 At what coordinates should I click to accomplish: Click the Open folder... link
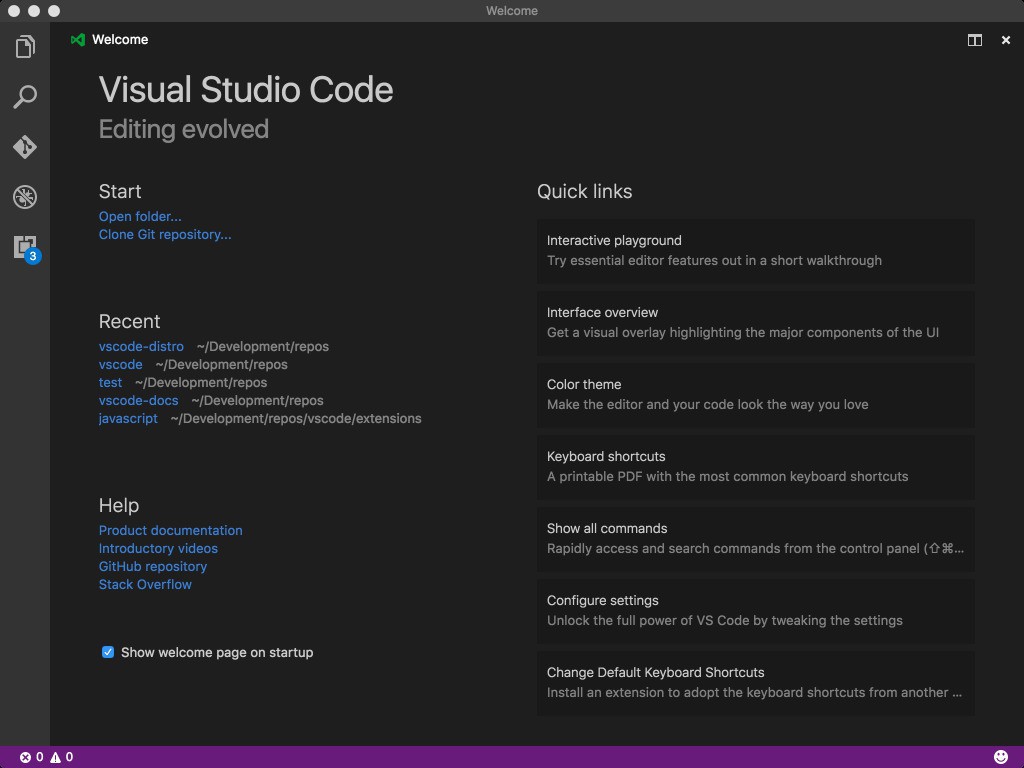point(140,216)
